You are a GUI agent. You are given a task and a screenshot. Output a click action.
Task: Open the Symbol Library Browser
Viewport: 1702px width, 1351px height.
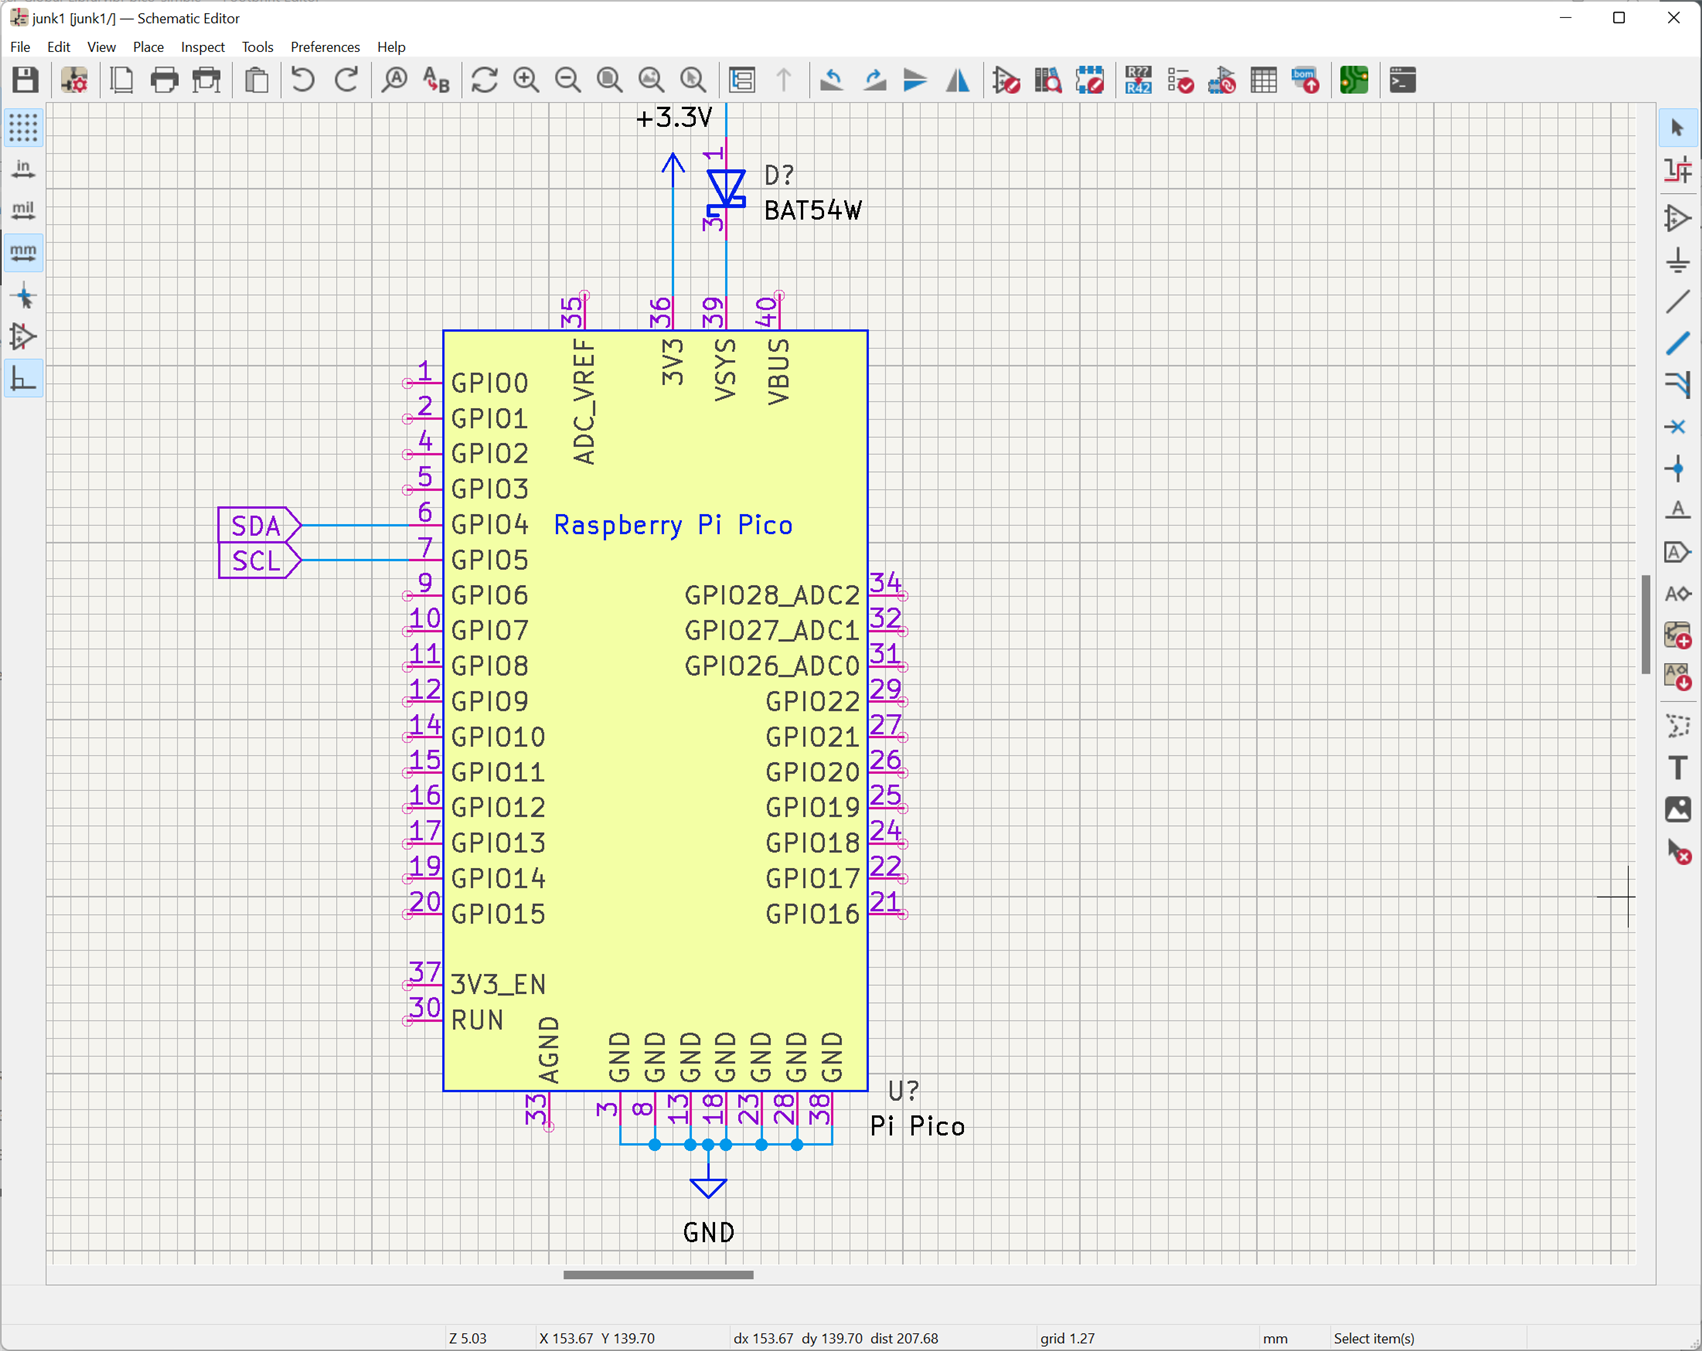click(x=1048, y=80)
